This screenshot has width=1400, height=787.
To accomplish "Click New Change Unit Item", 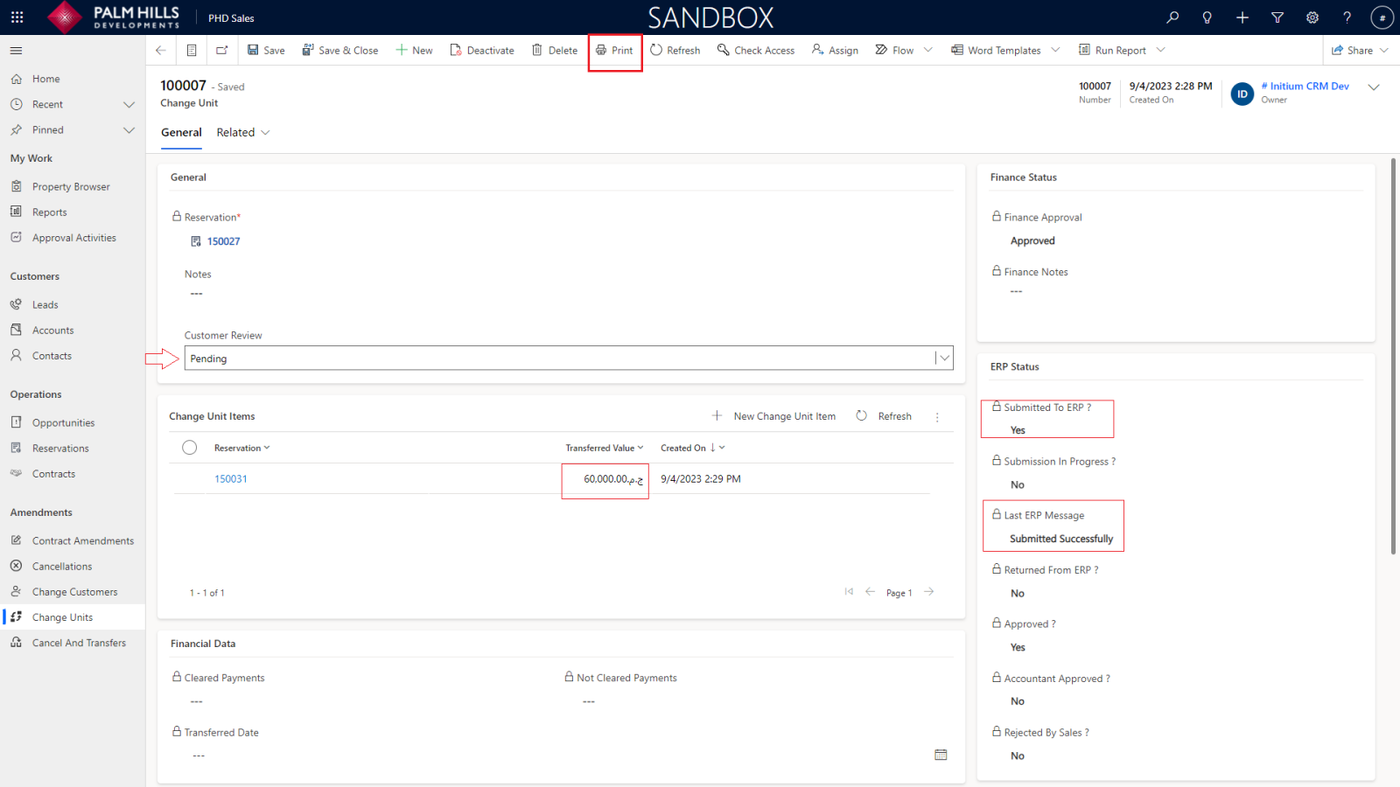I will tap(774, 416).
